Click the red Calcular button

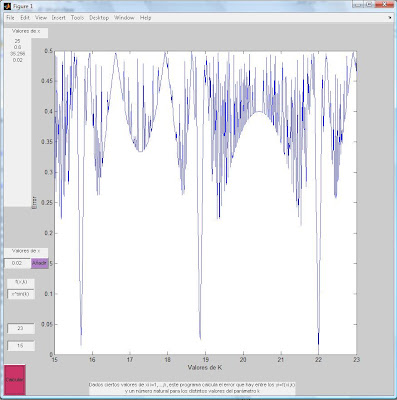[15, 380]
